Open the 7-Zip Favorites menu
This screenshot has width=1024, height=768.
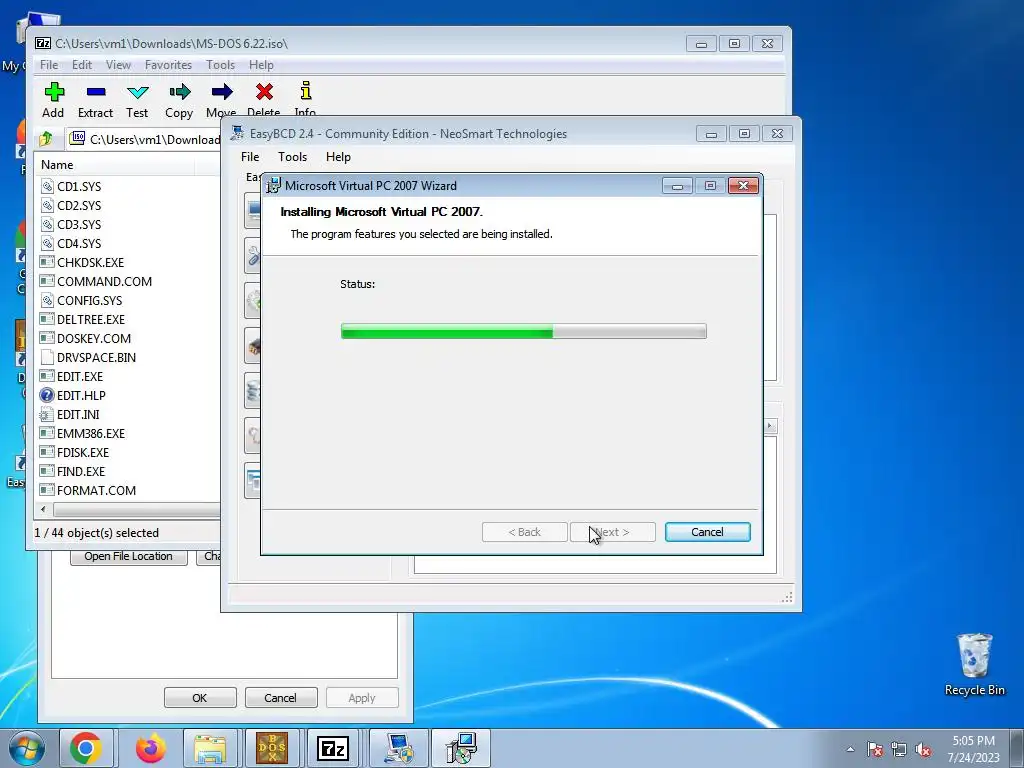168,65
